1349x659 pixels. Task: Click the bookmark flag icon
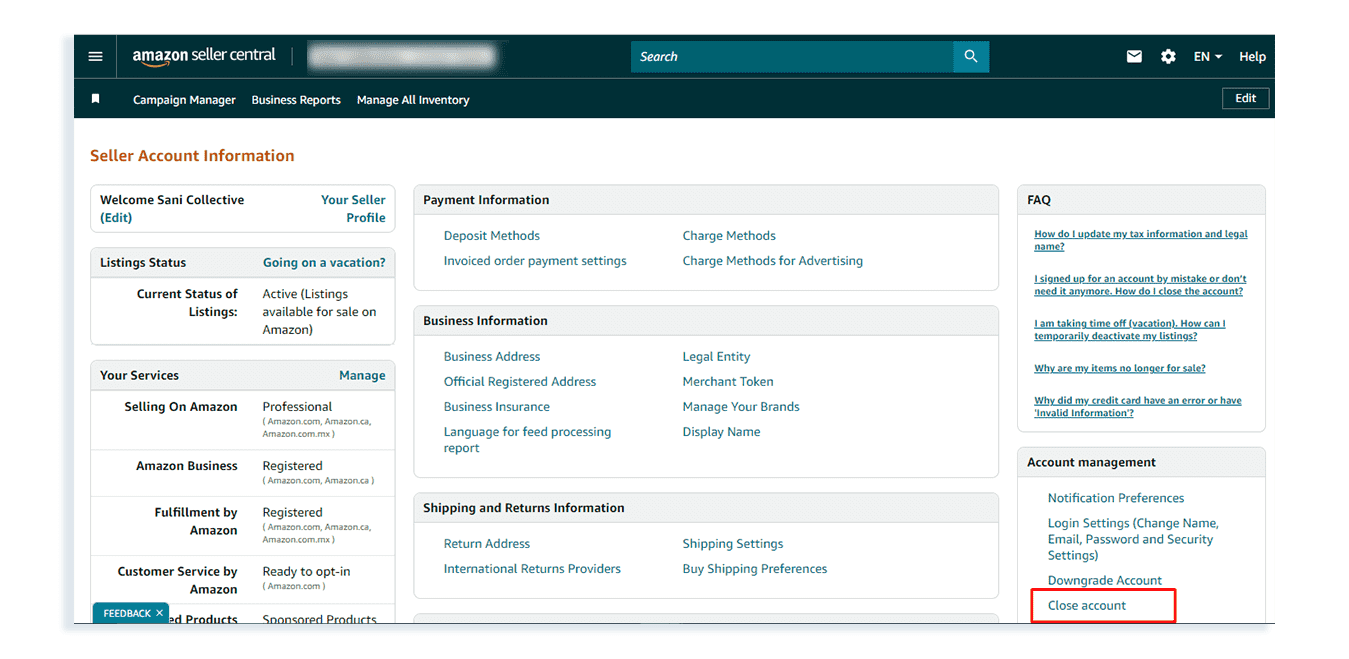pos(96,99)
